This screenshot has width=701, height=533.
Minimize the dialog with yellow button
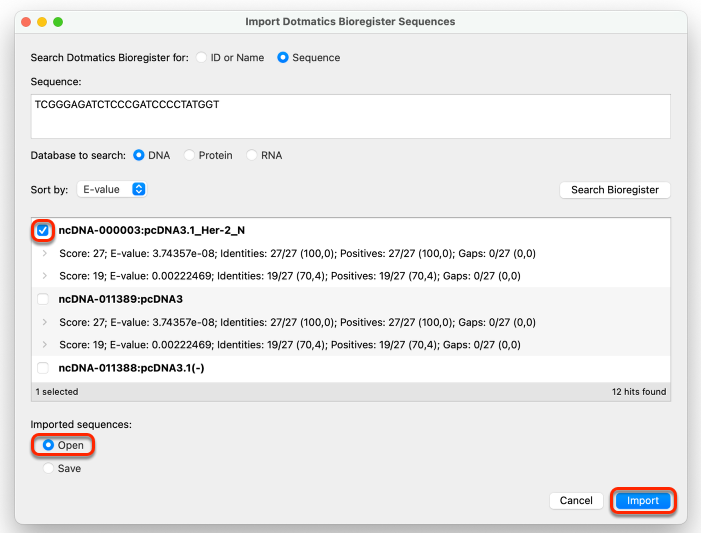pyautogui.click(x=42, y=22)
